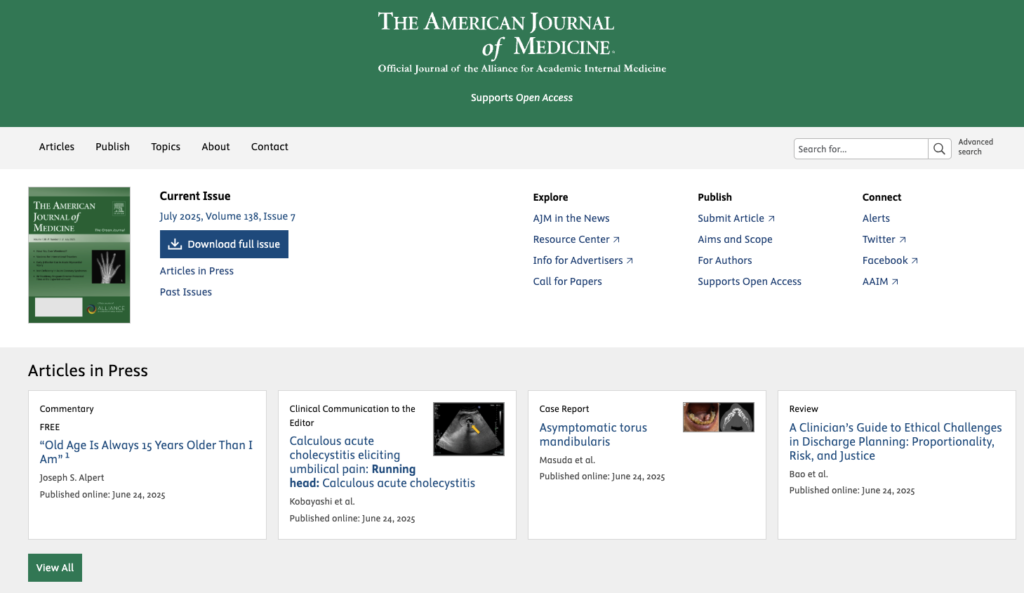Image resolution: width=1024 pixels, height=593 pixels.
Task: Open the Articles menu
Action: [x=56, y=146]
